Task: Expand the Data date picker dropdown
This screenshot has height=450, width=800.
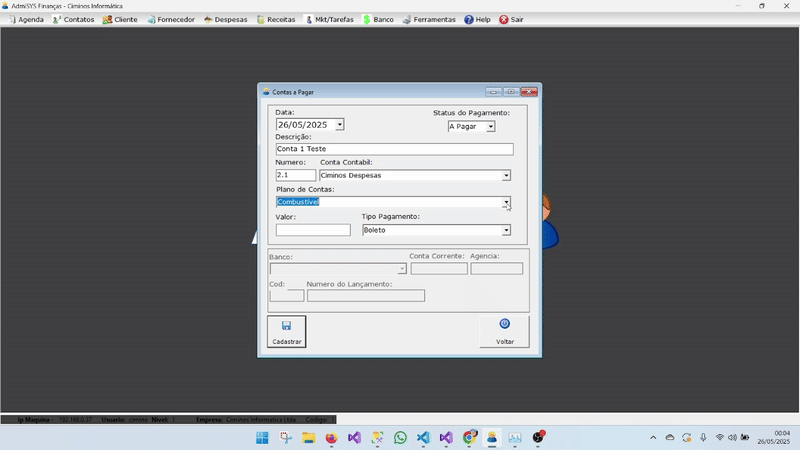Action: click(x=340, y=125)
